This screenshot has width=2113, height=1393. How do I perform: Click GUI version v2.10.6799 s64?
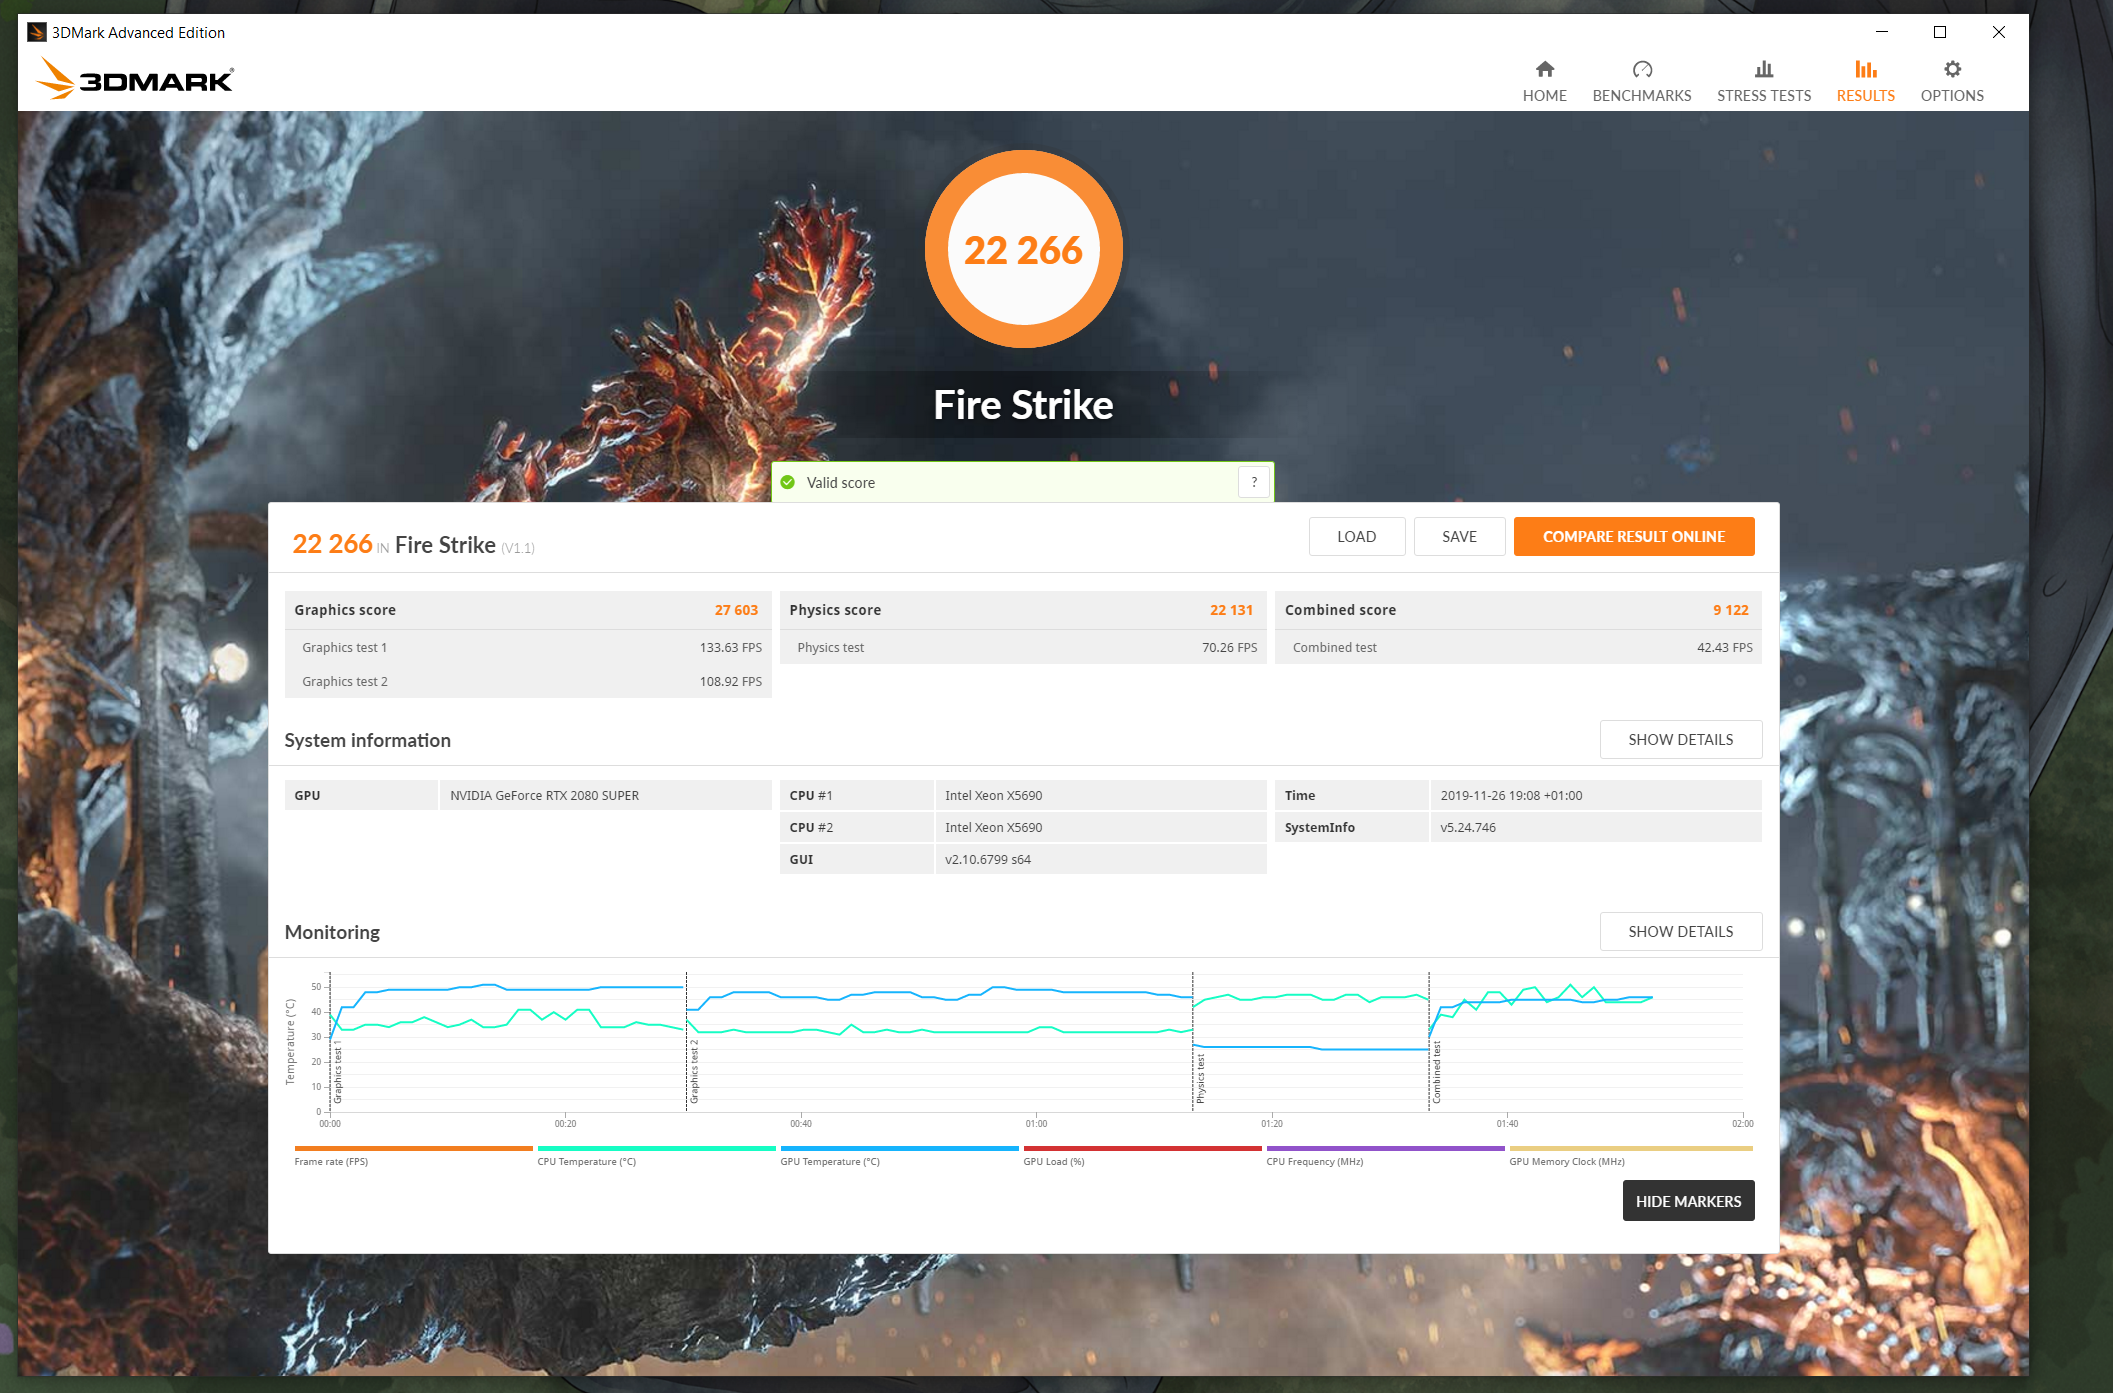click(987, 860)
